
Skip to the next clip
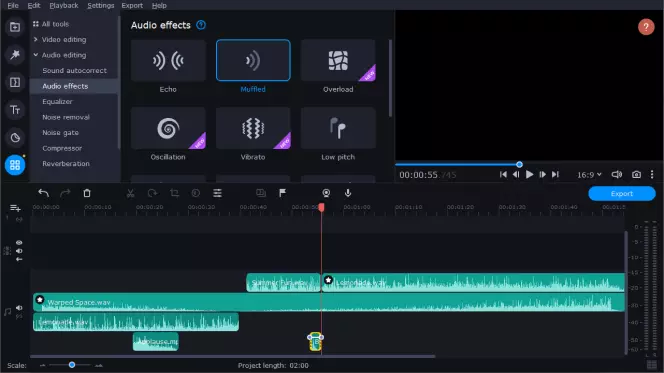click(x=555, y=174)
